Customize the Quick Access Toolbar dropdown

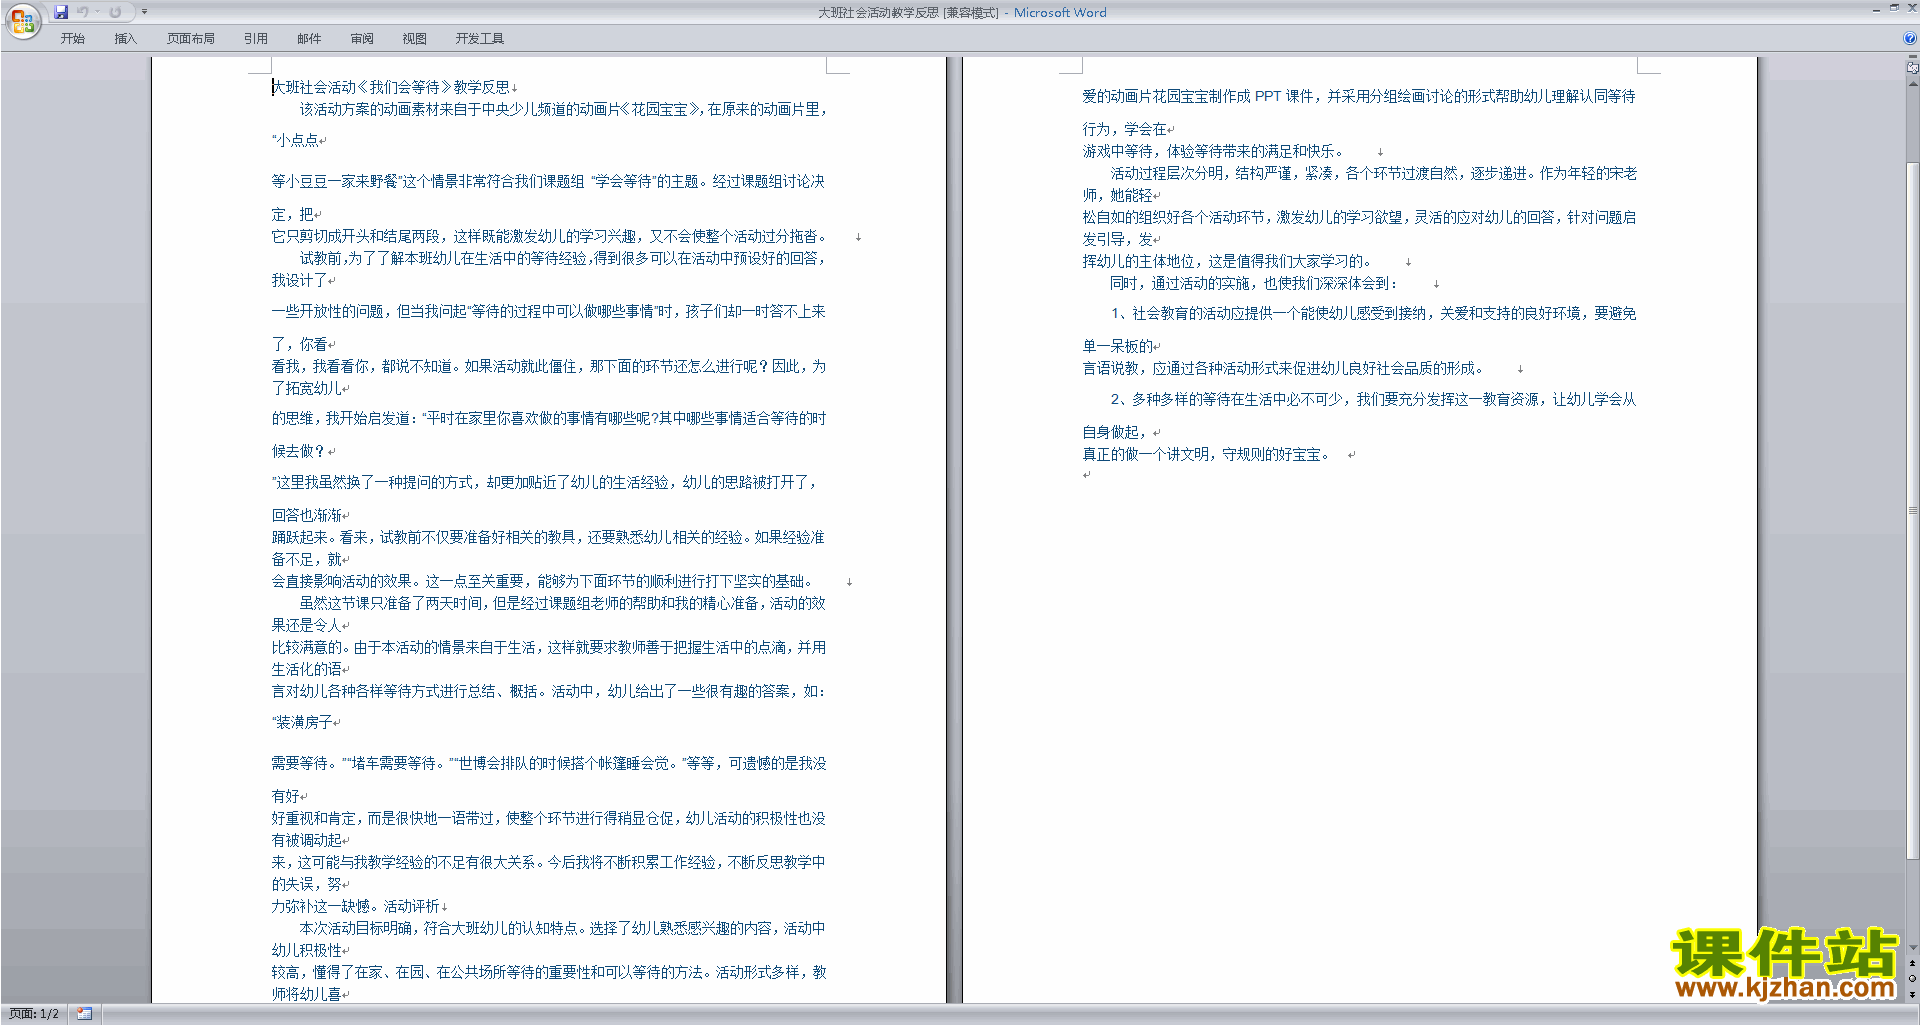coord(144,12)
